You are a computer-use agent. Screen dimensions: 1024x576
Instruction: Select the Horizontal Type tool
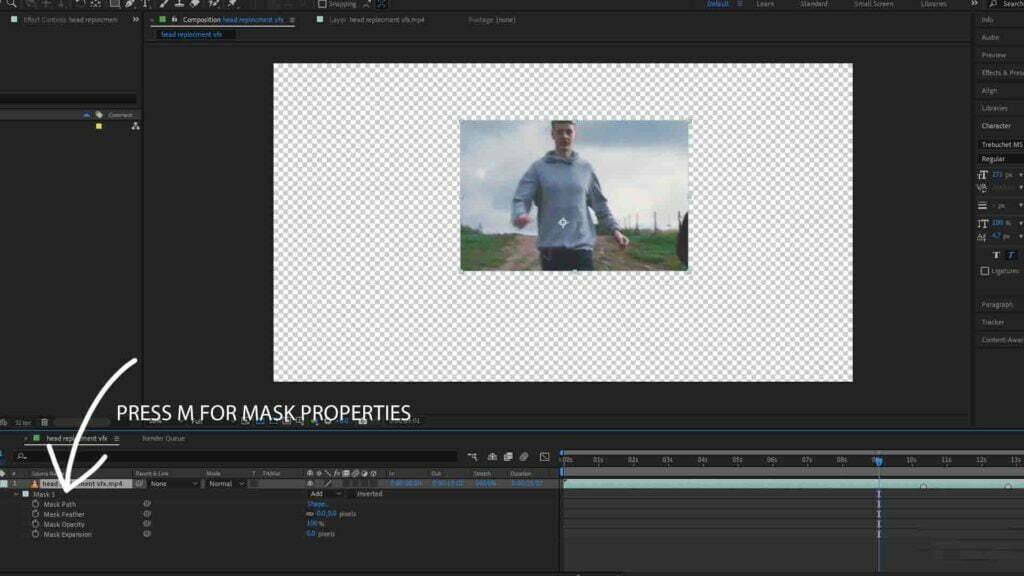pos(145,4)
